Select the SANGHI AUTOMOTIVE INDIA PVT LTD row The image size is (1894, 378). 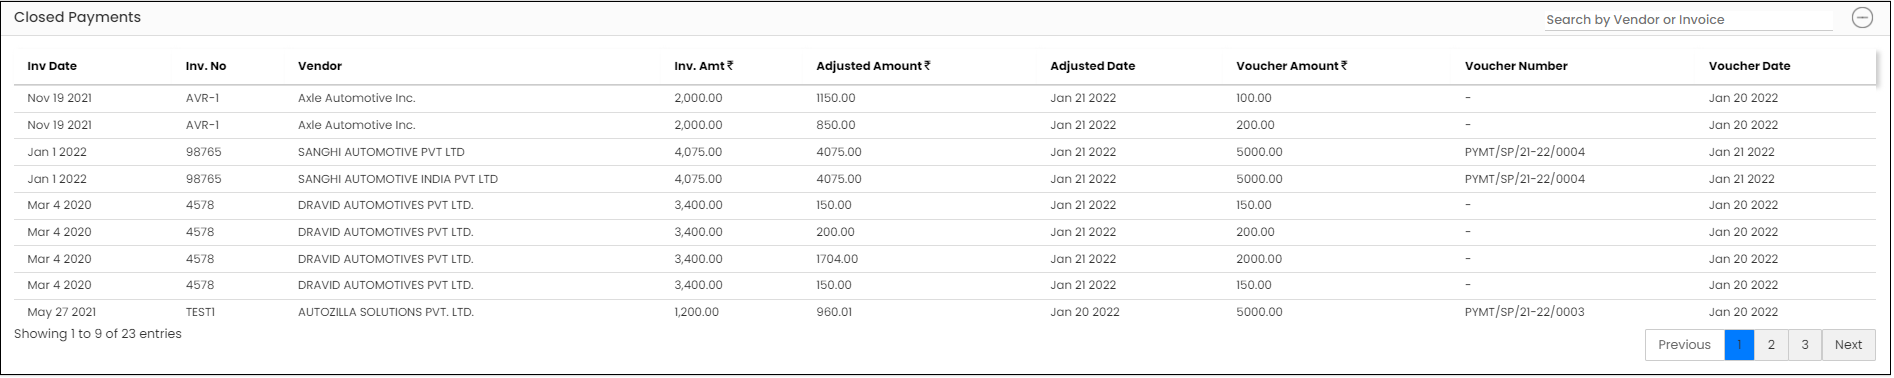pos(946,179)
